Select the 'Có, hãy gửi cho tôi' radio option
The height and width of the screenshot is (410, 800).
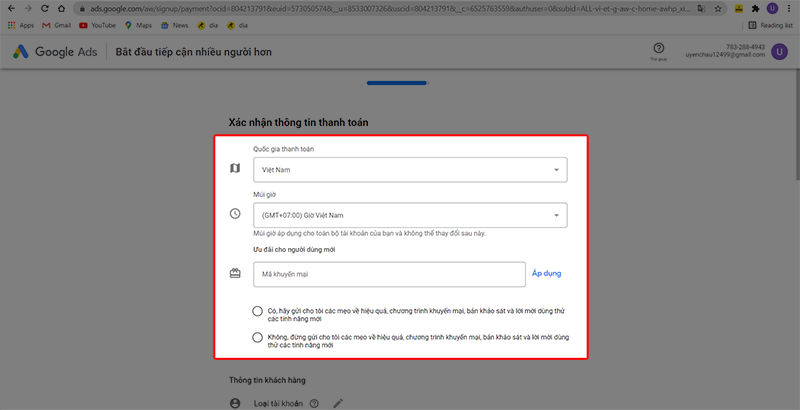click(259, 311)
